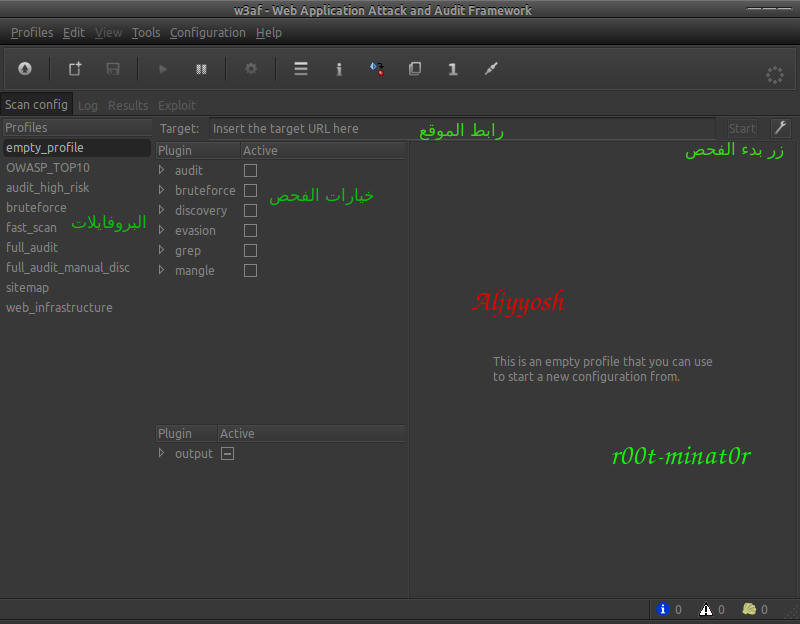The image size is (800, 624).
Task: Open the pen-shaped toolbar icon
Action: click(491, 68)
